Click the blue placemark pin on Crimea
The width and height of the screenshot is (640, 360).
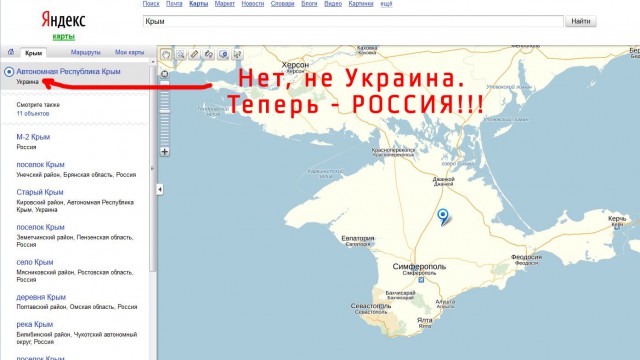443,216
